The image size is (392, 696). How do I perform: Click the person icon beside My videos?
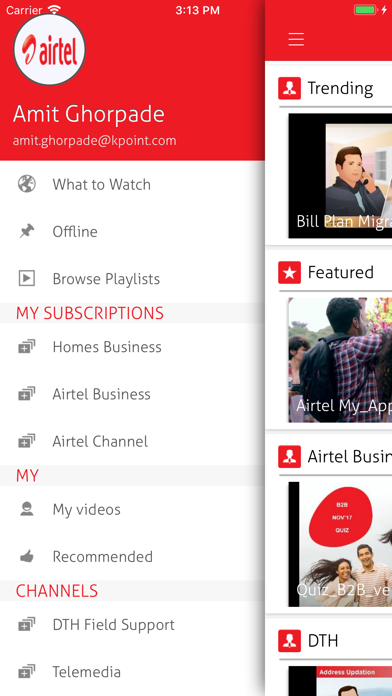[x=27, y=509]
